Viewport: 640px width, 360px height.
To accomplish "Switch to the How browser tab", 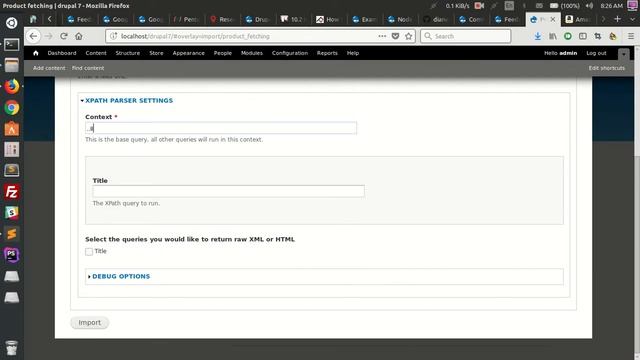I will click(x=329, y=19).
